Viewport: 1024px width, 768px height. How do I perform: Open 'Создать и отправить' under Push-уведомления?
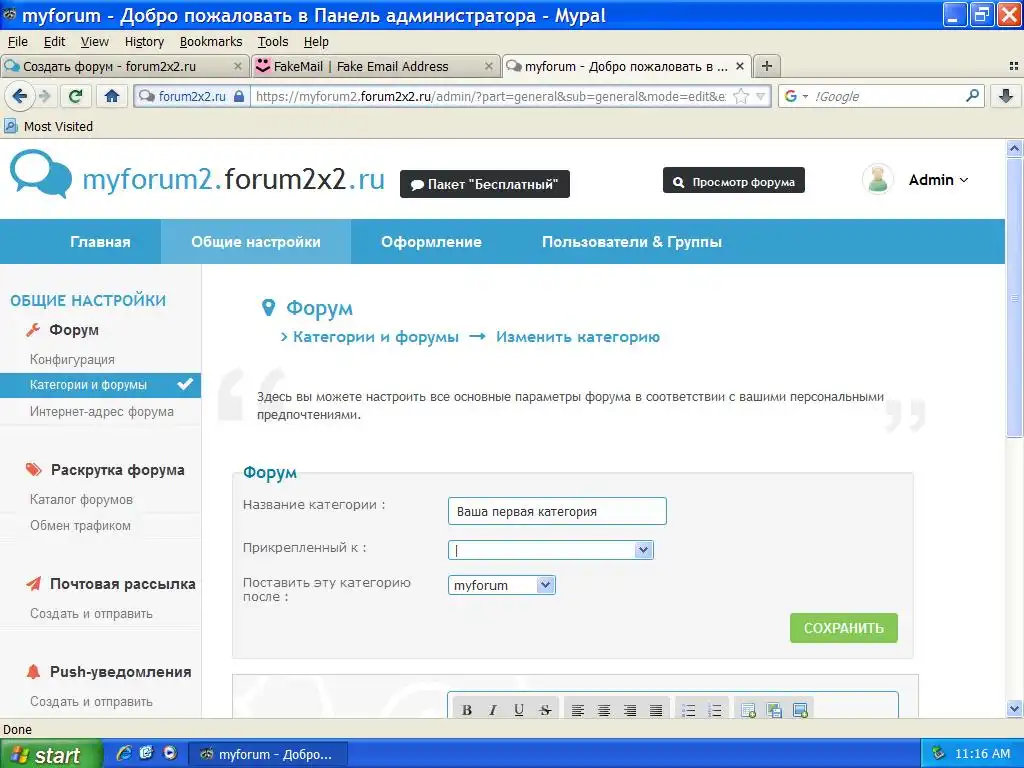91,701
